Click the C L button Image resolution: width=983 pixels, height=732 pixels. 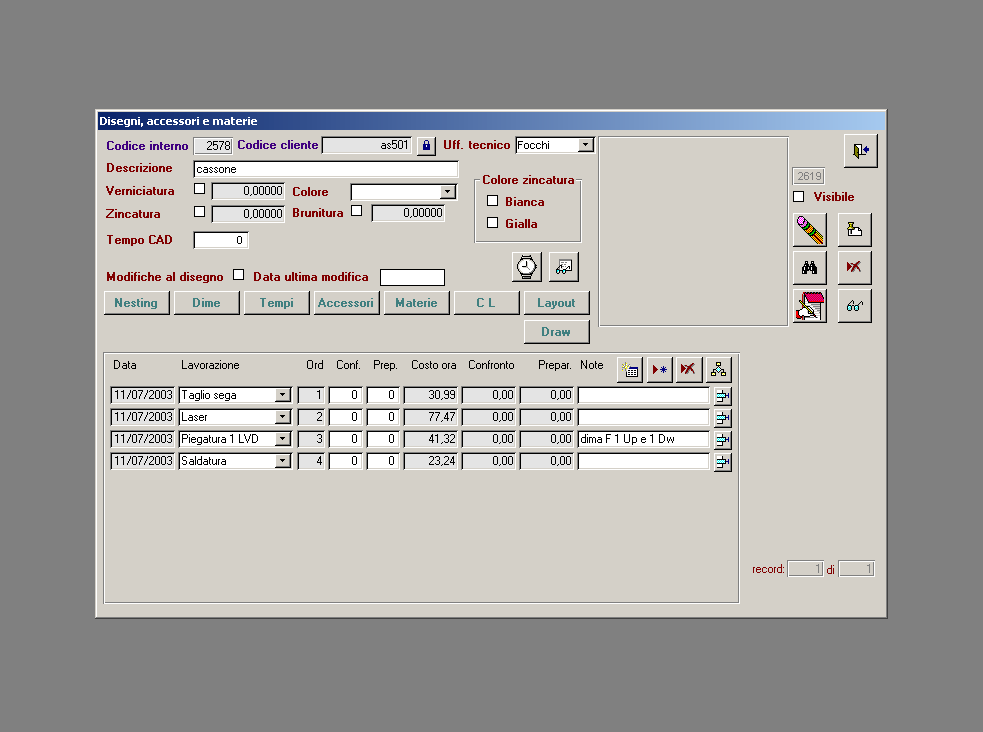coord(486,303)
